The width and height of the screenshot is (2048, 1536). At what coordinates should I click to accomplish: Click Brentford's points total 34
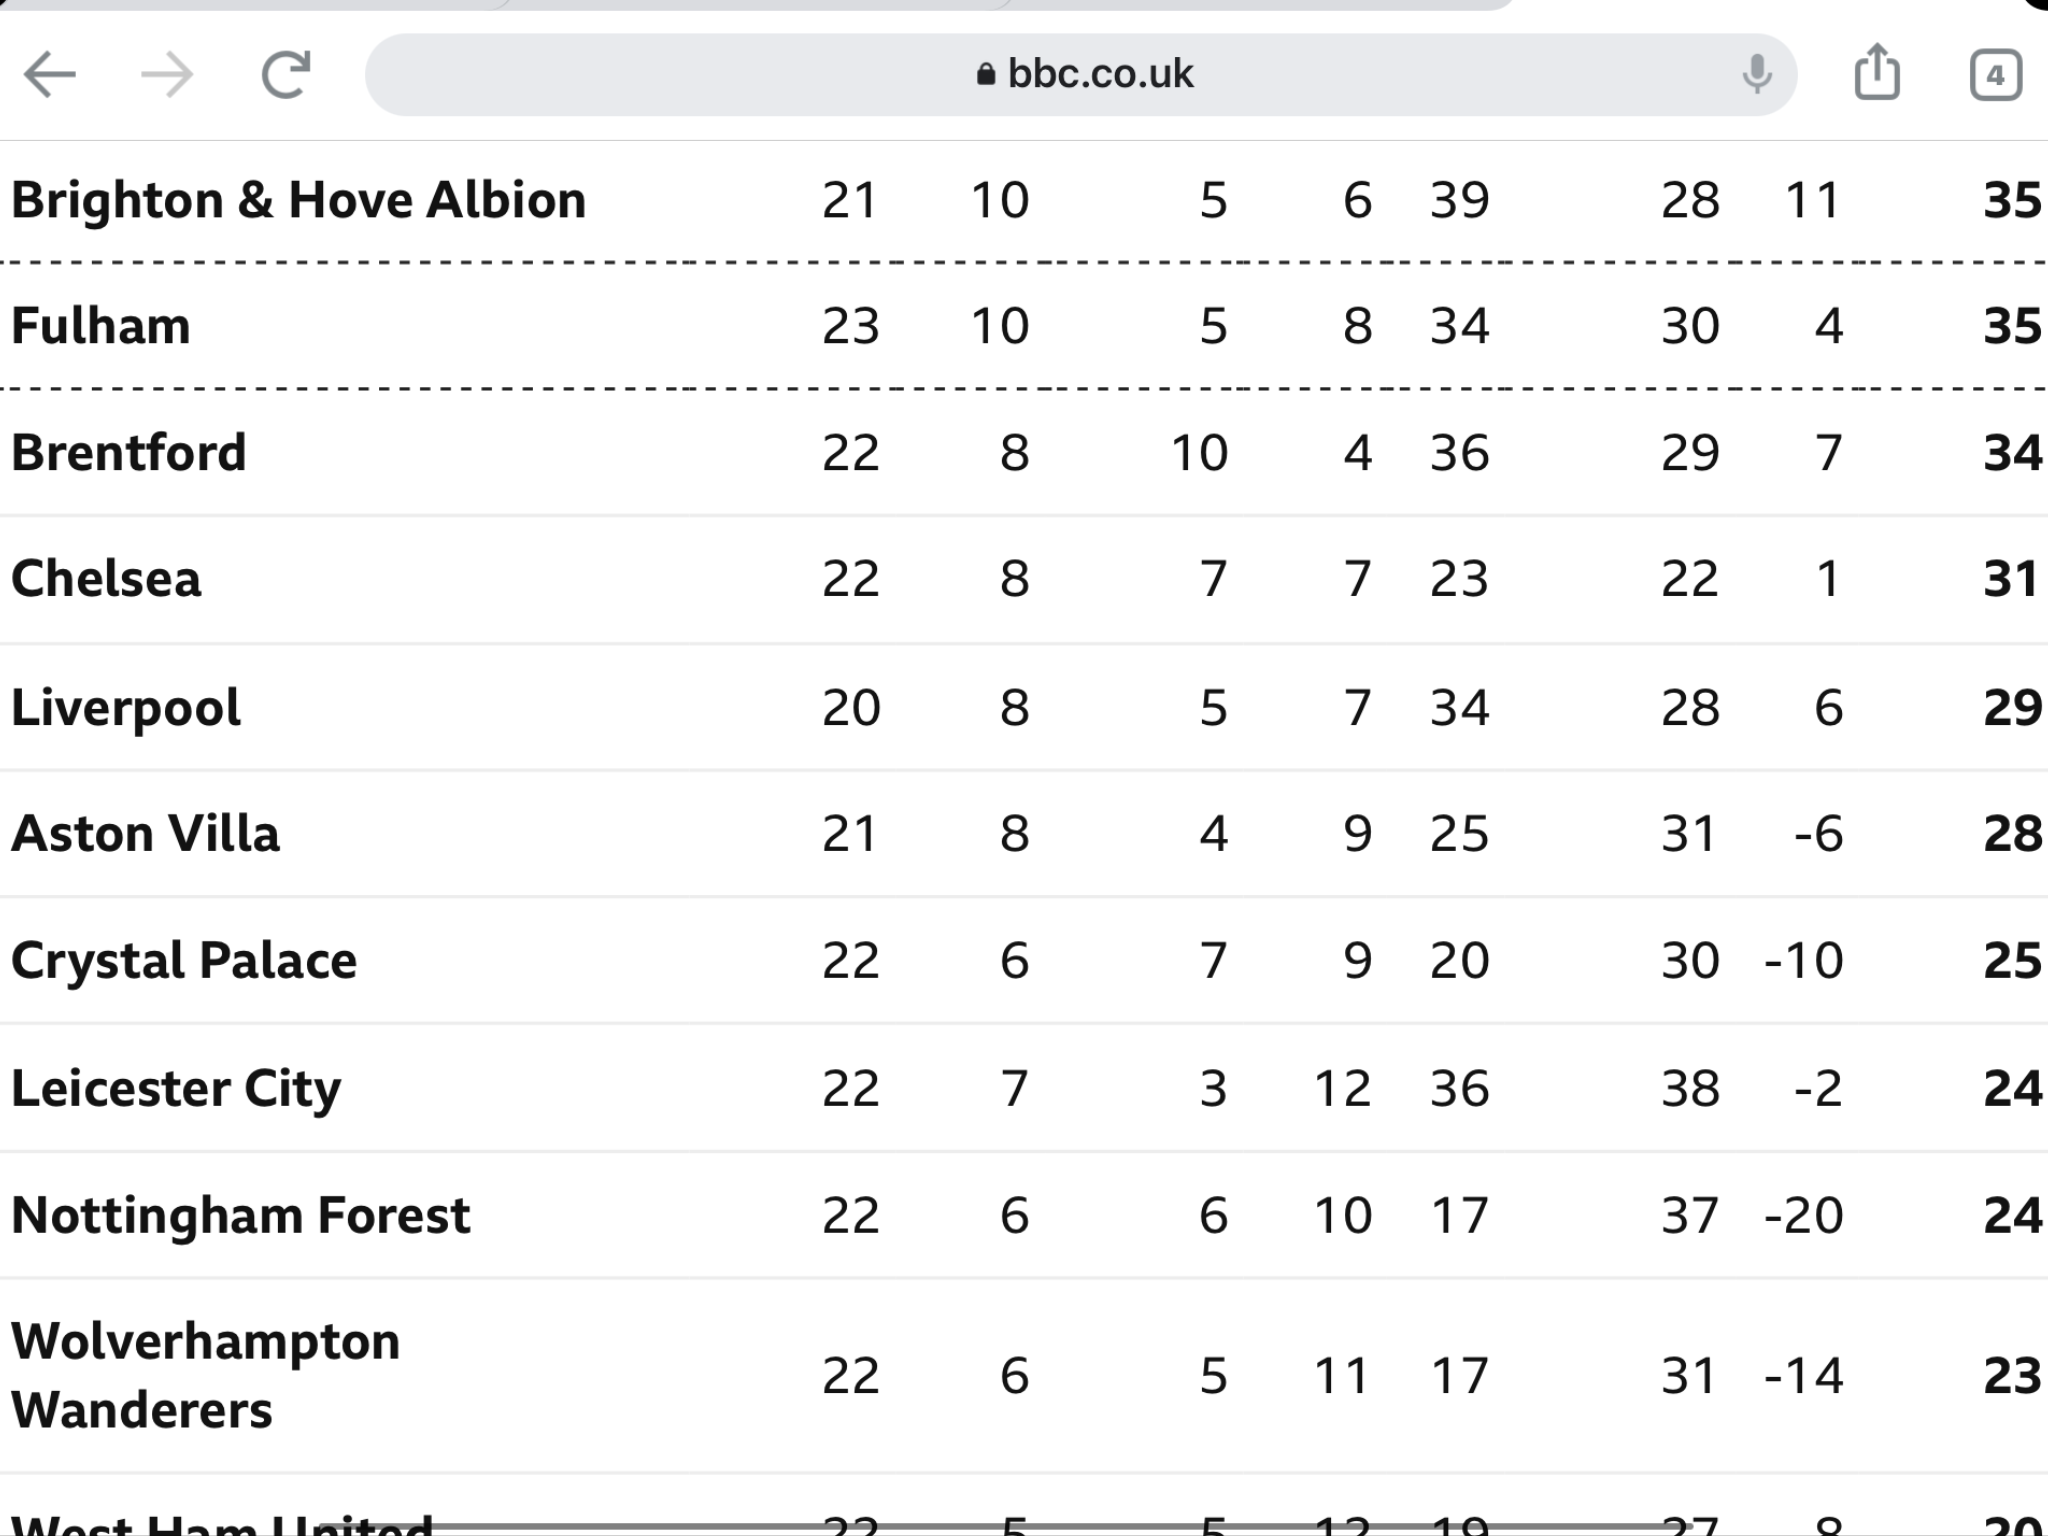[2012, 452]
